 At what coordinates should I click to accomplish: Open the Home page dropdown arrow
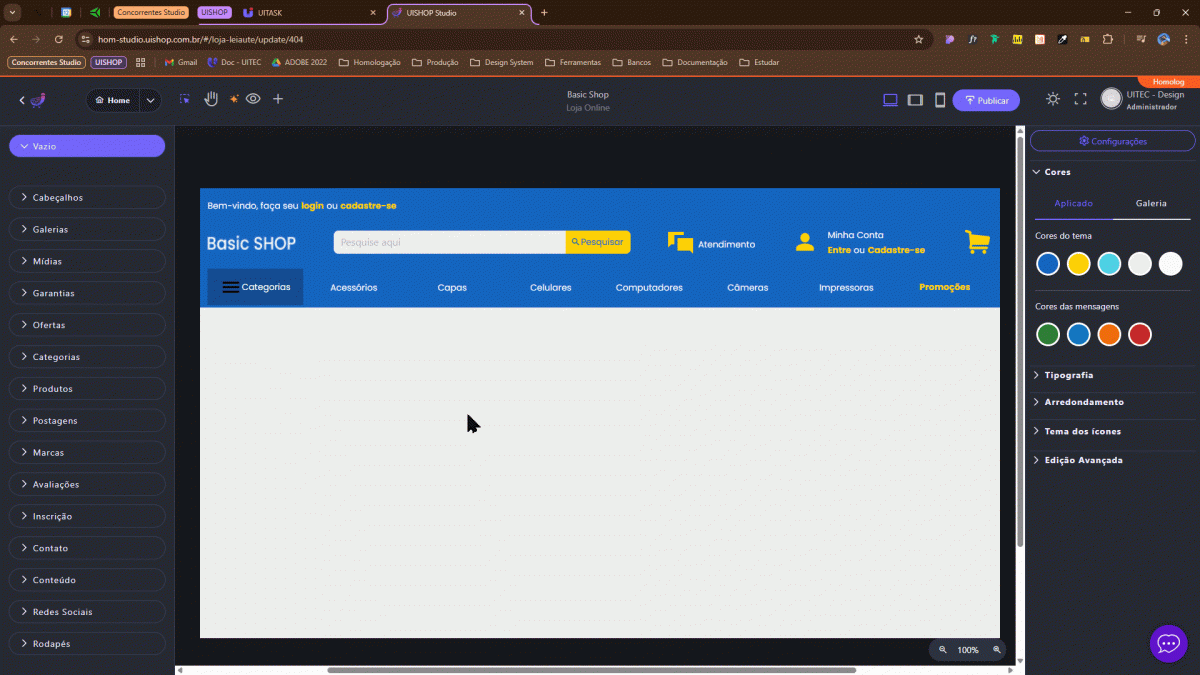[150, 100]
